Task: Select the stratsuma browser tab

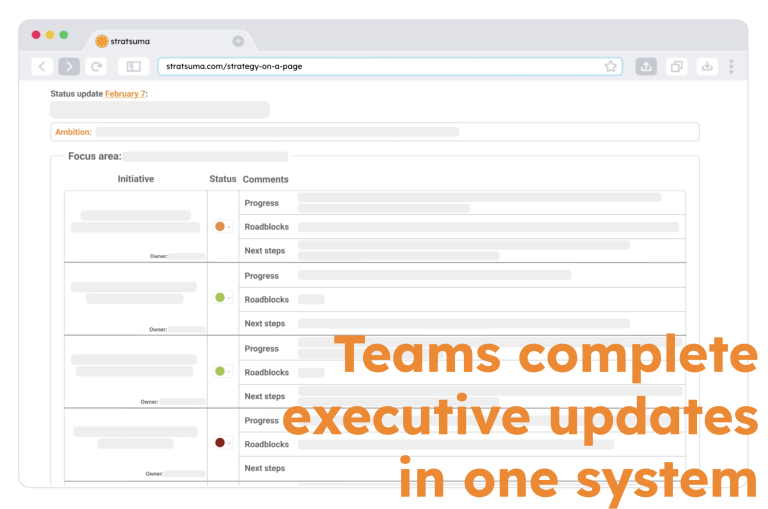Action: 169,41
